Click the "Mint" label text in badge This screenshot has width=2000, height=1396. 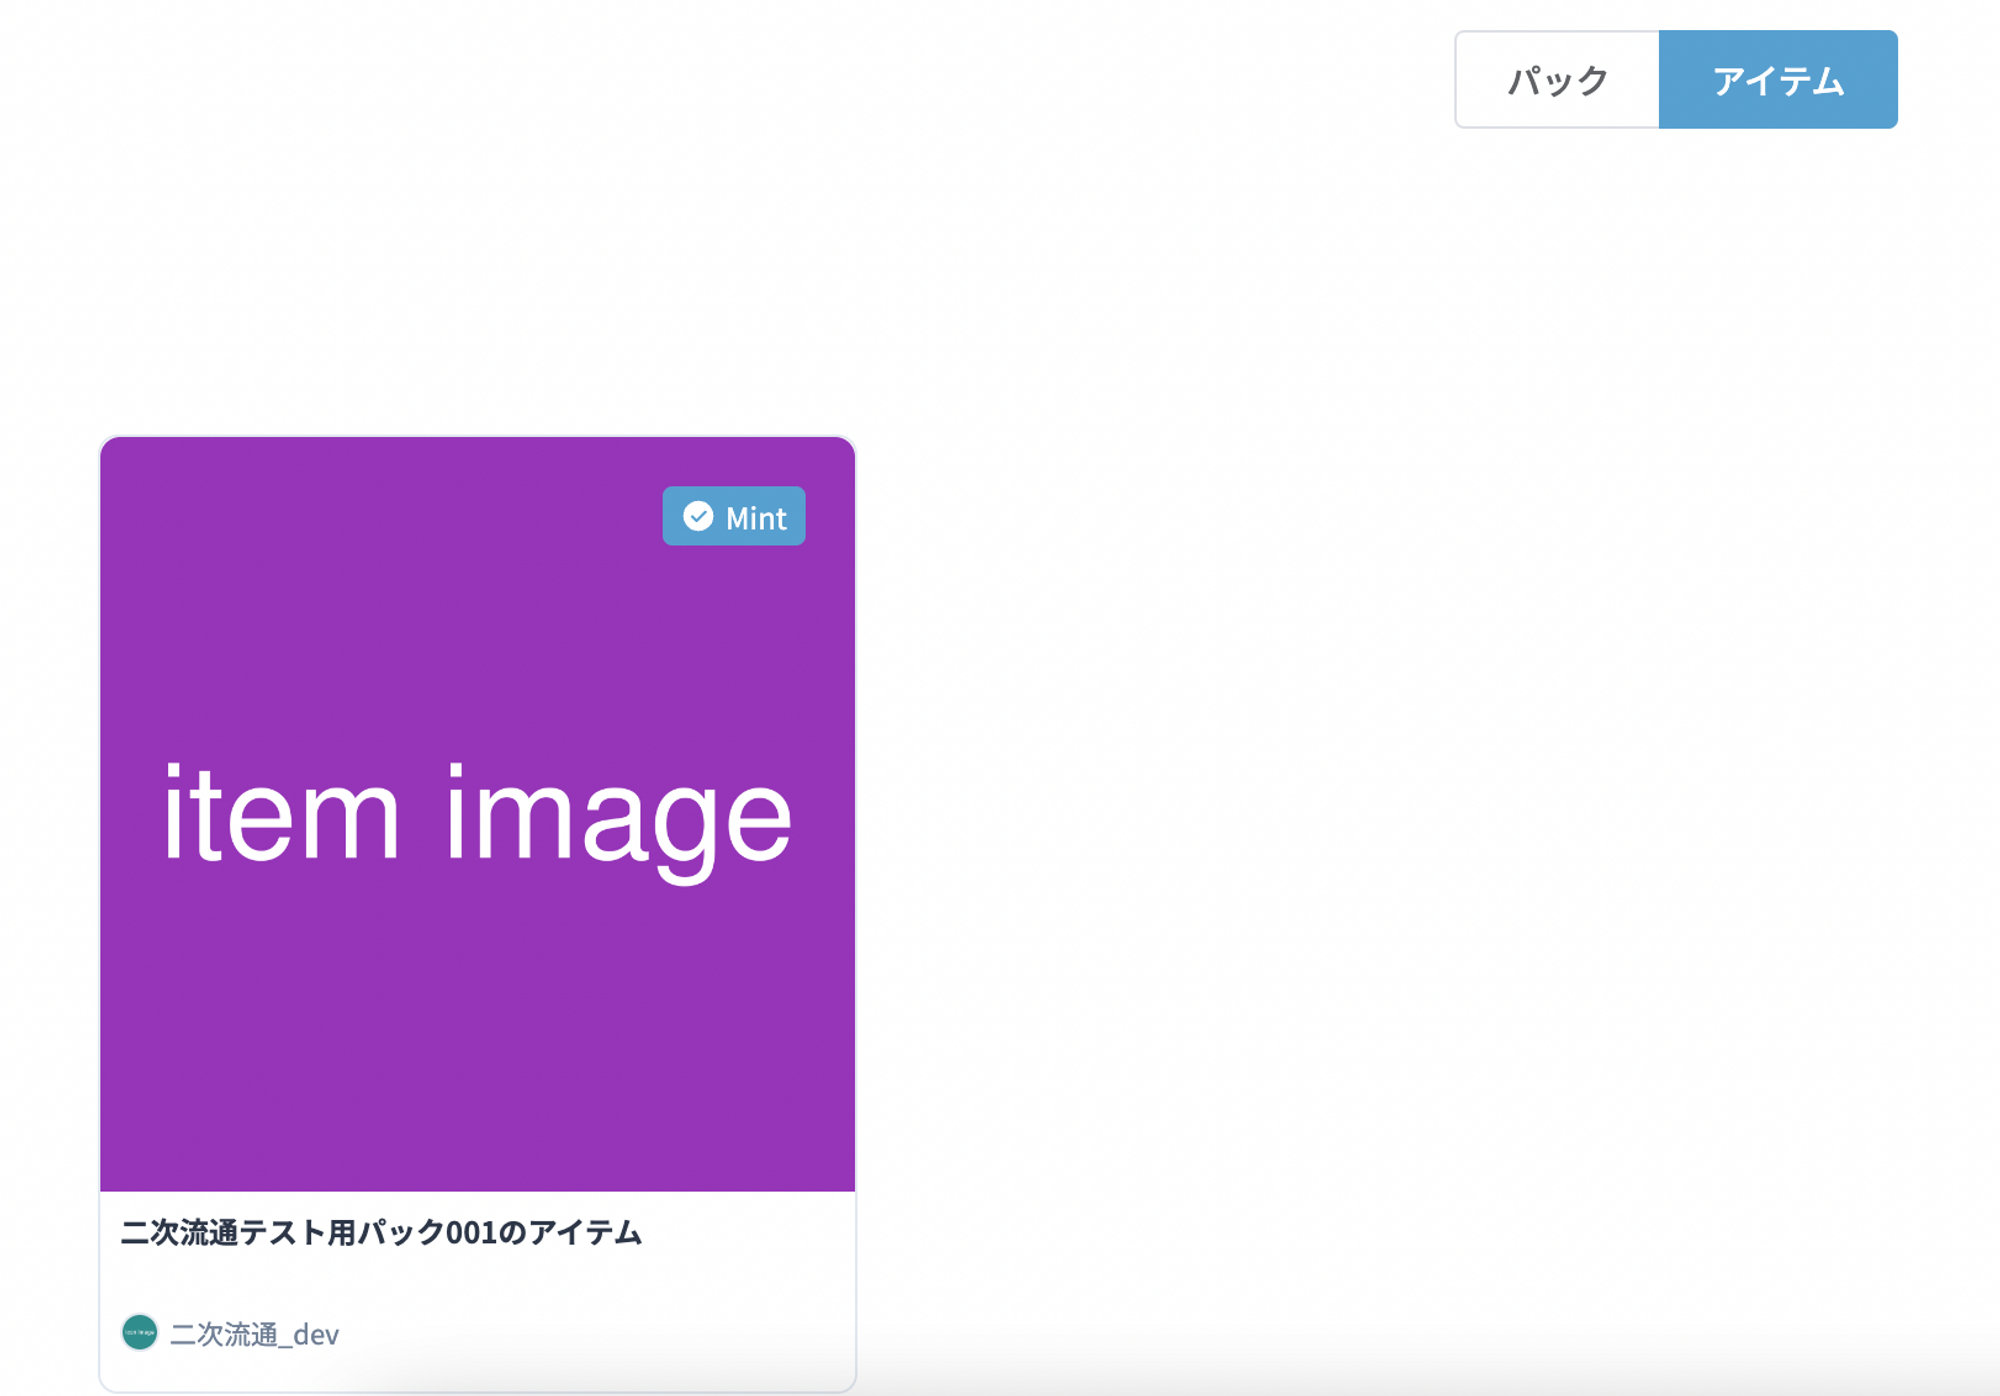756,518
